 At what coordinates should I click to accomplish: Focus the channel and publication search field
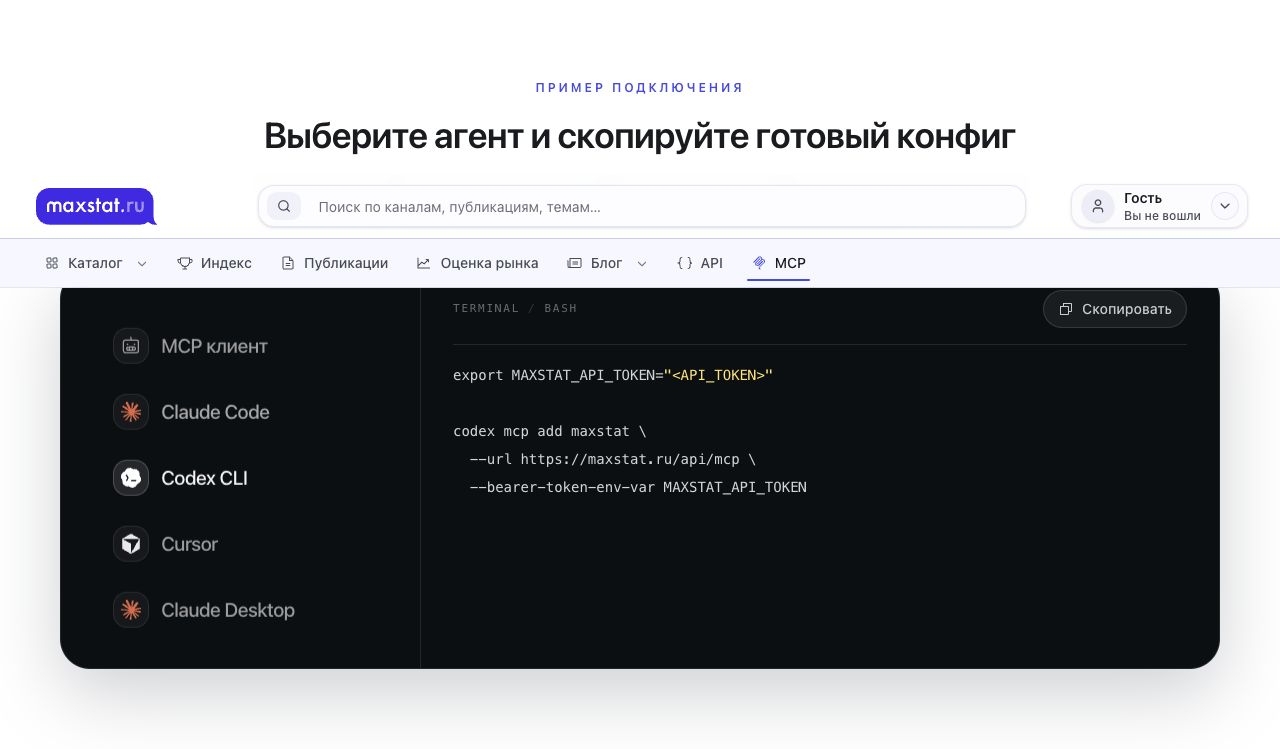[x=642, y=207]
